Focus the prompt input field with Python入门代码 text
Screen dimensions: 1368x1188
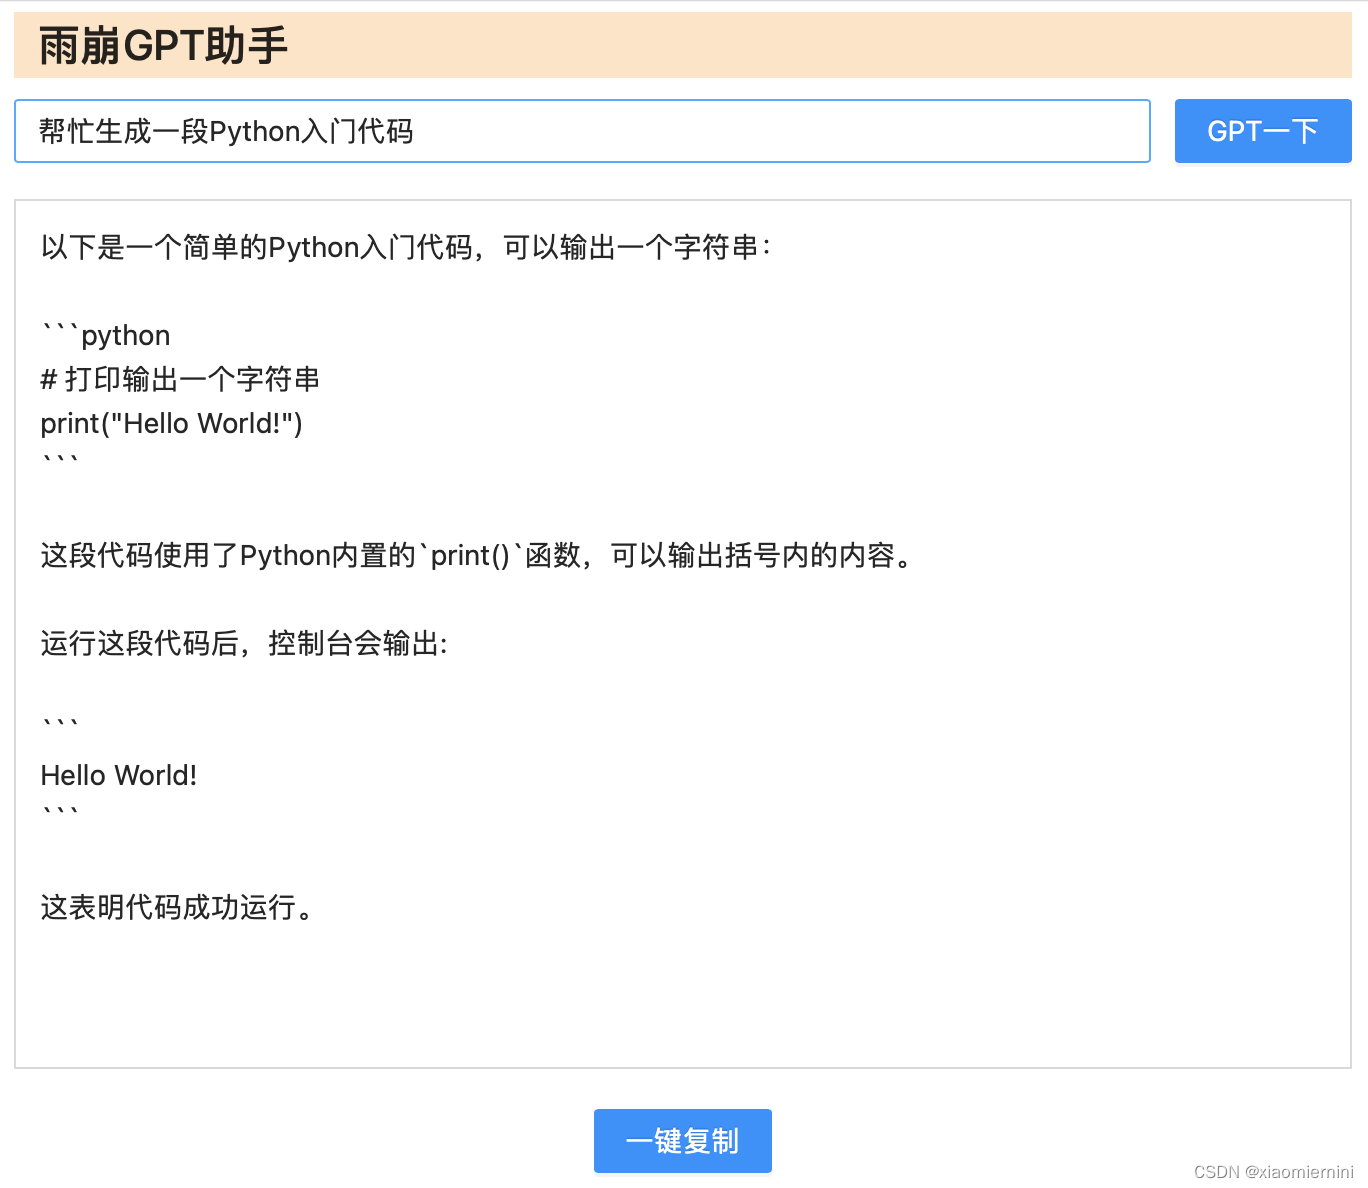tap(582, 131)
